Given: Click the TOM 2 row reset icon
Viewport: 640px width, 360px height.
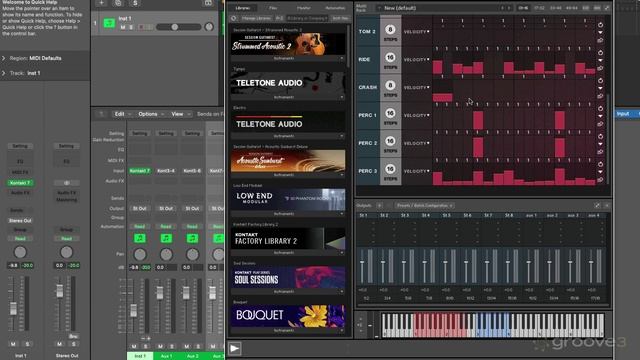Looking at the screenshot, I should pyautogui.click(x=600, y=24).
